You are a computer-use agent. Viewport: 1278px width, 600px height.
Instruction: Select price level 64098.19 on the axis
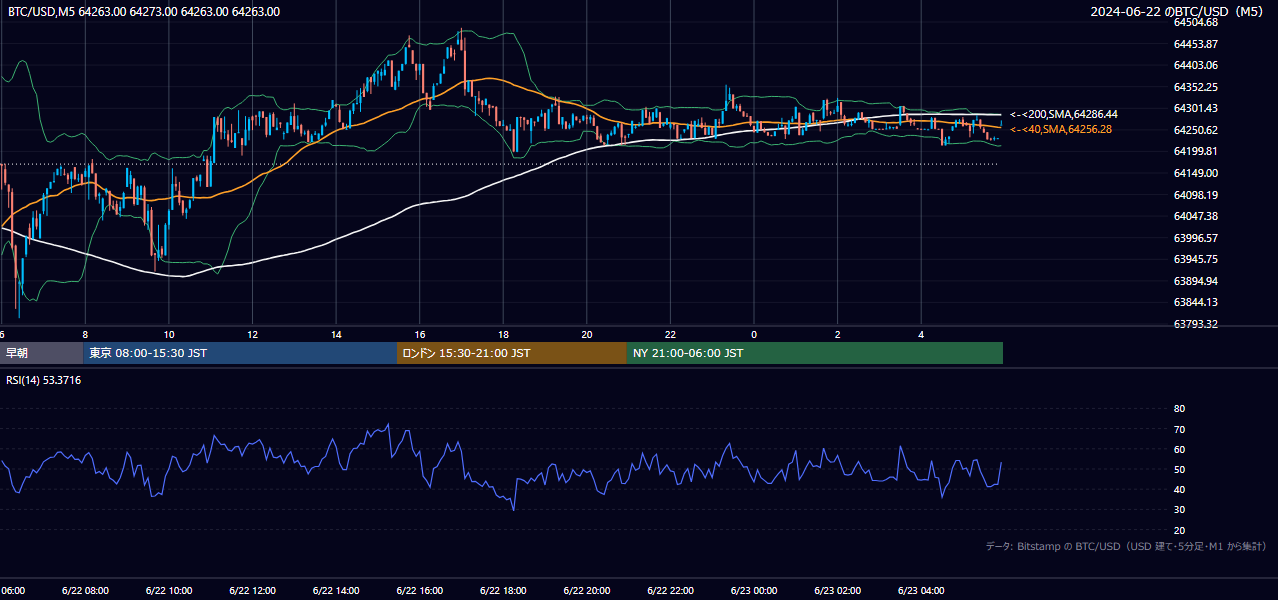1195,195
